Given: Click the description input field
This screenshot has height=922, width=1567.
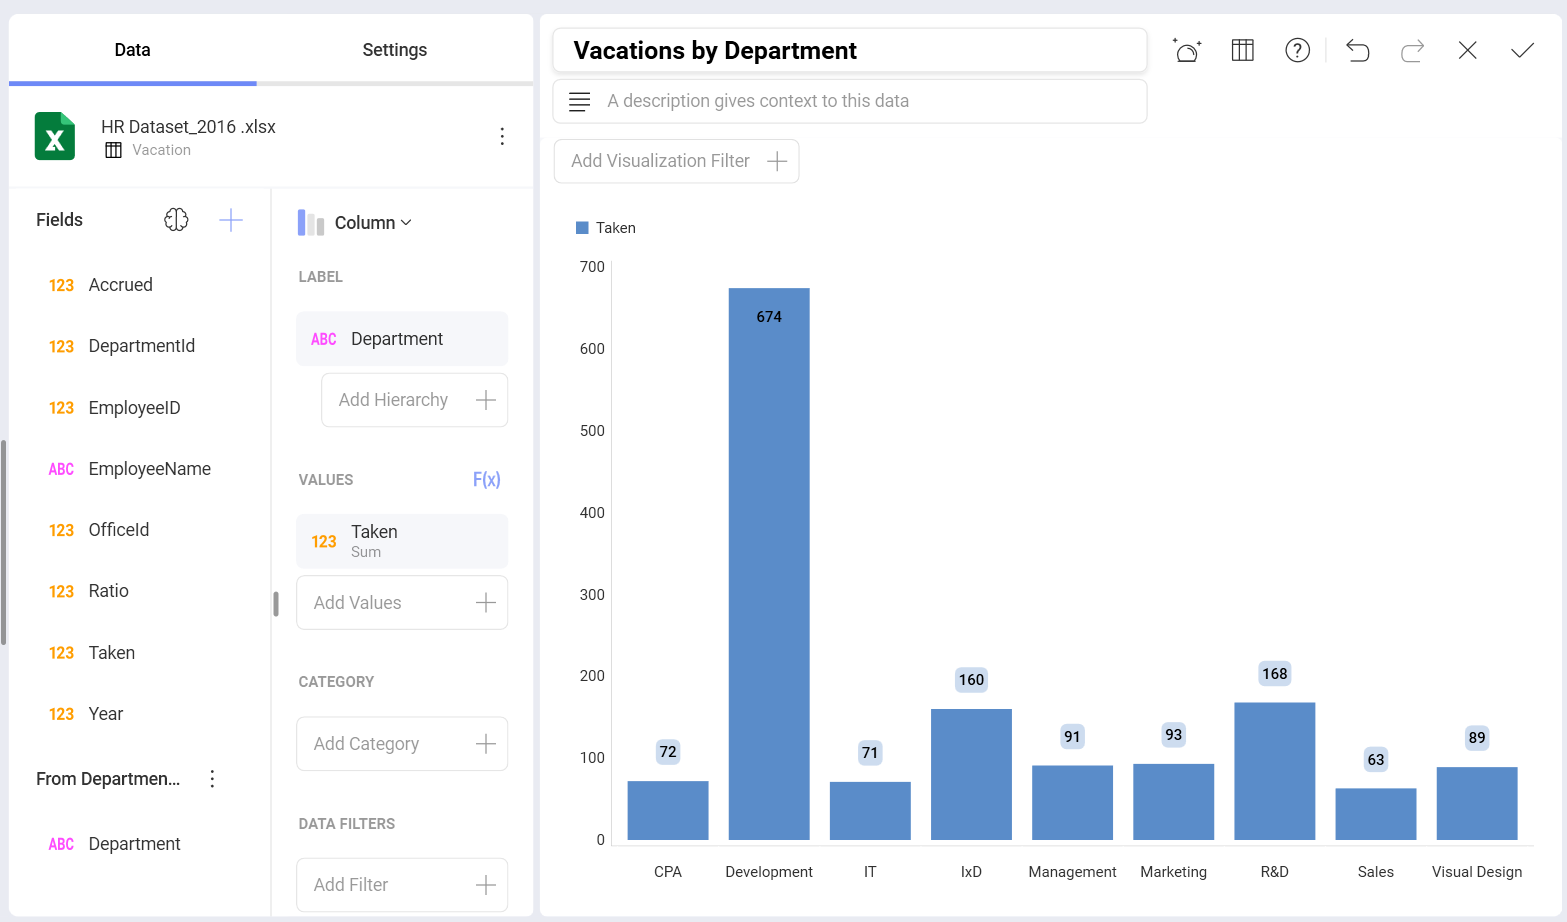Looking at the screenshot, I should tap(850, 101).
